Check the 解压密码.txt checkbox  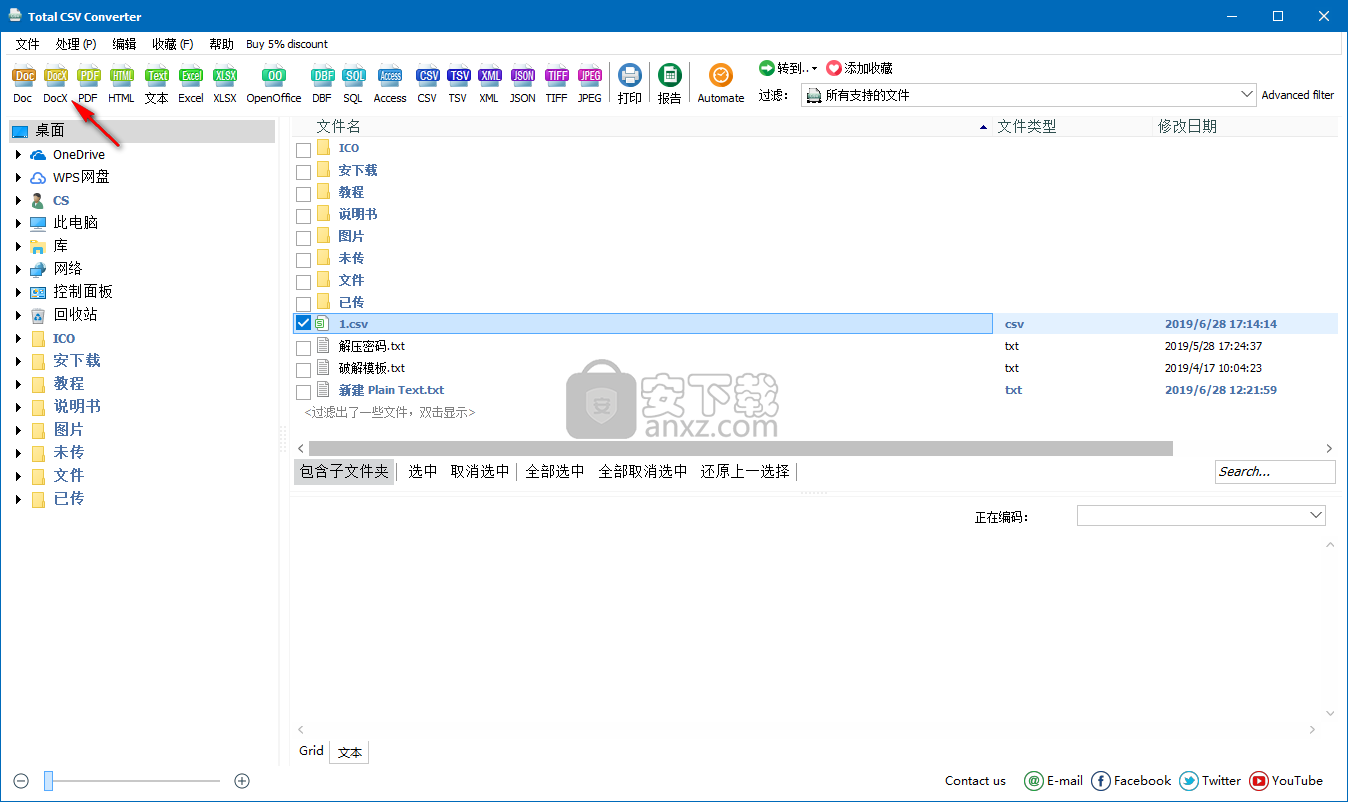pos(303,348)
